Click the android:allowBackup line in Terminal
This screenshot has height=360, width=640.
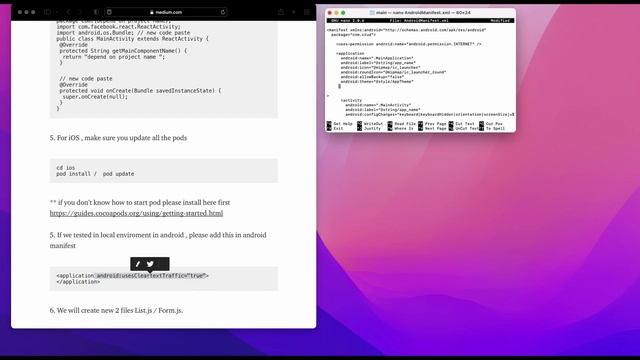click(372, 77)
